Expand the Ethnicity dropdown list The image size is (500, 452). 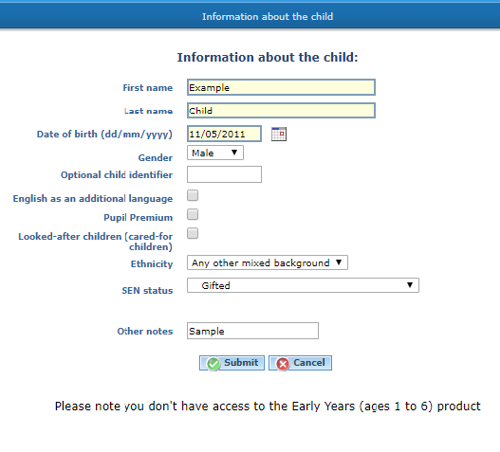[x=267, y=263]
